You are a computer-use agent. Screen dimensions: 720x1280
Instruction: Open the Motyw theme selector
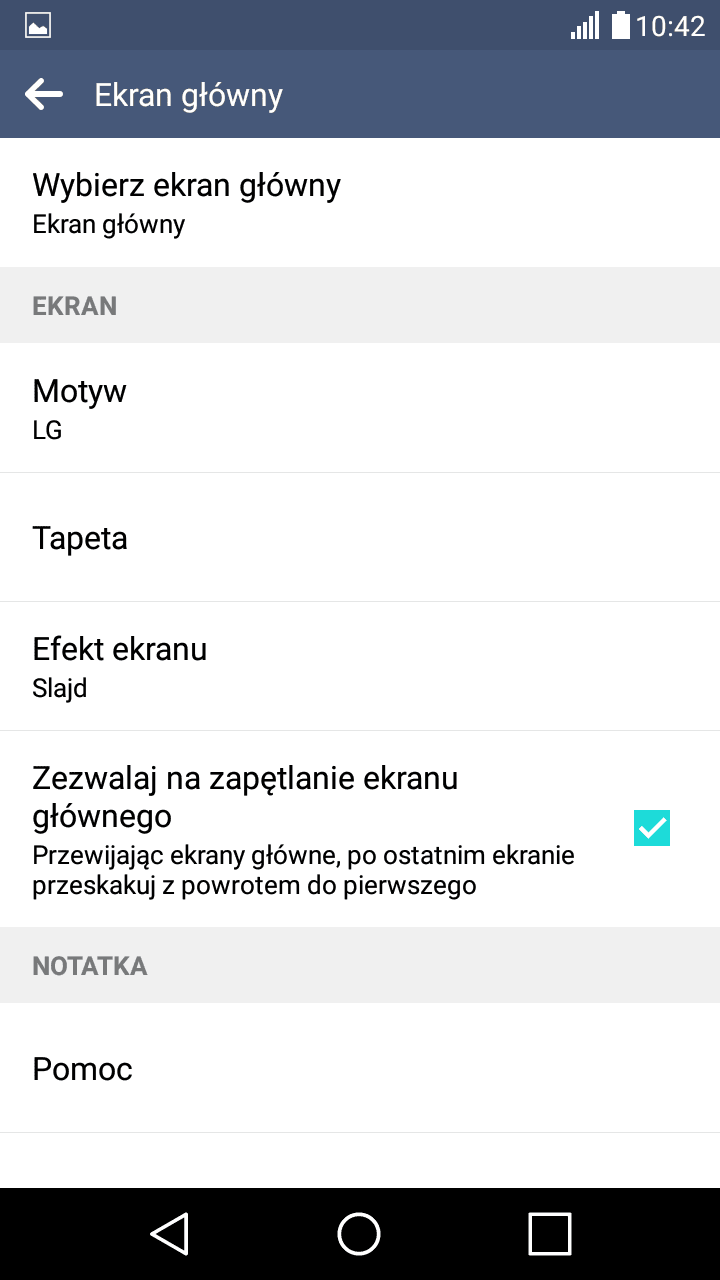[360, 408]
